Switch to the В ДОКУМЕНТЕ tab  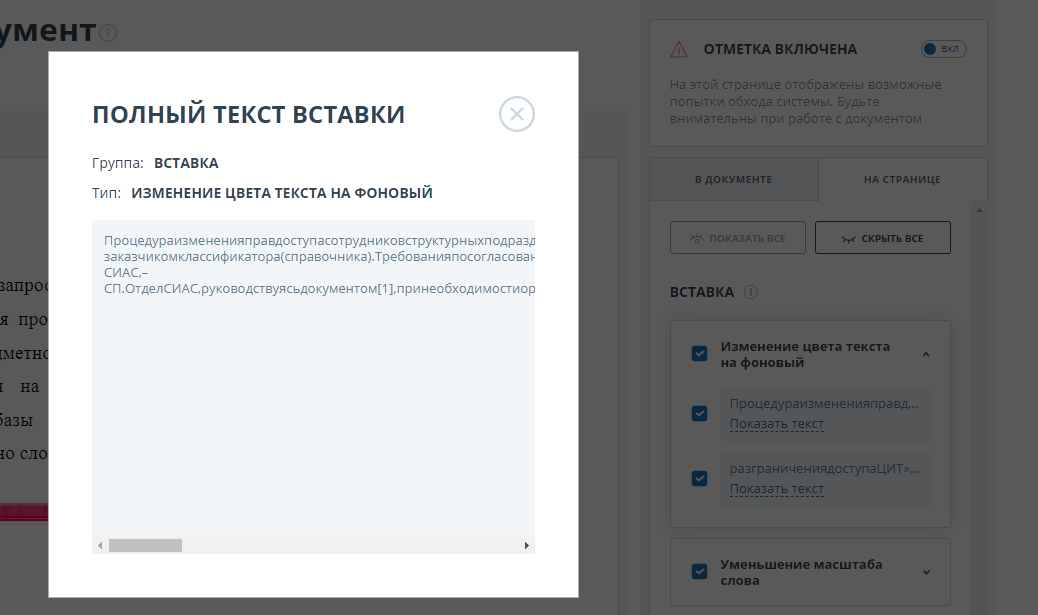(733, 179)
